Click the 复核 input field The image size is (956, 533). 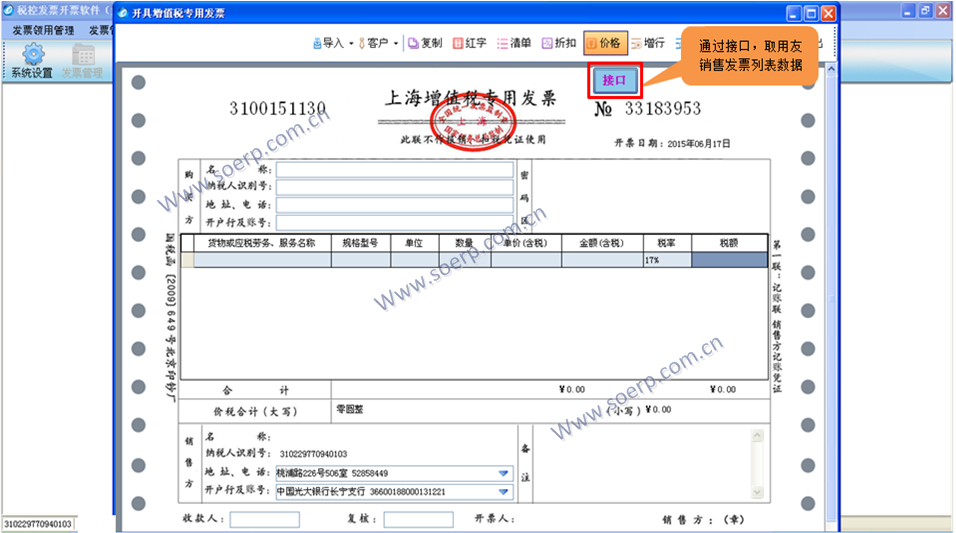[418, 520]
